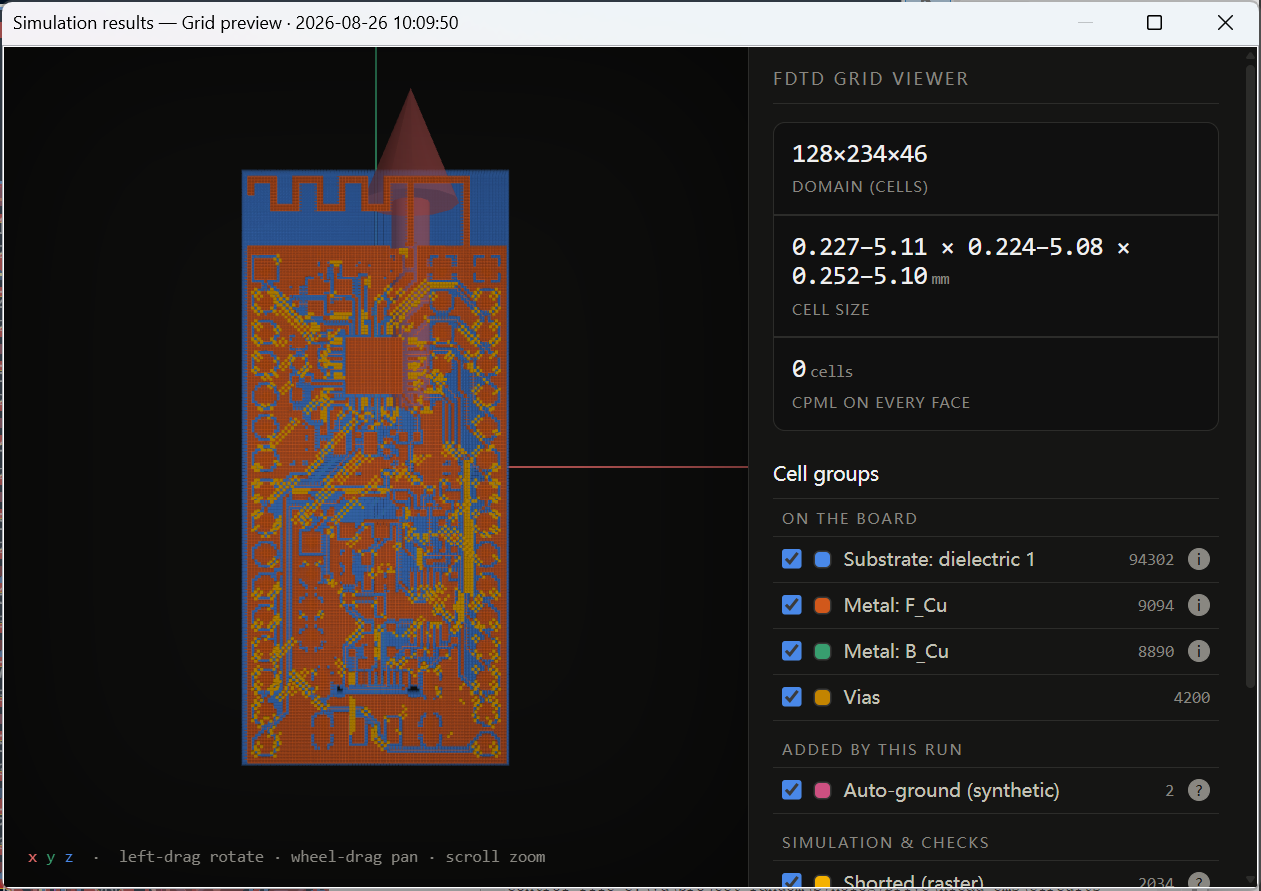
Task: Click the 9094 F_Cu cell count
Action: click(1156, 606)
